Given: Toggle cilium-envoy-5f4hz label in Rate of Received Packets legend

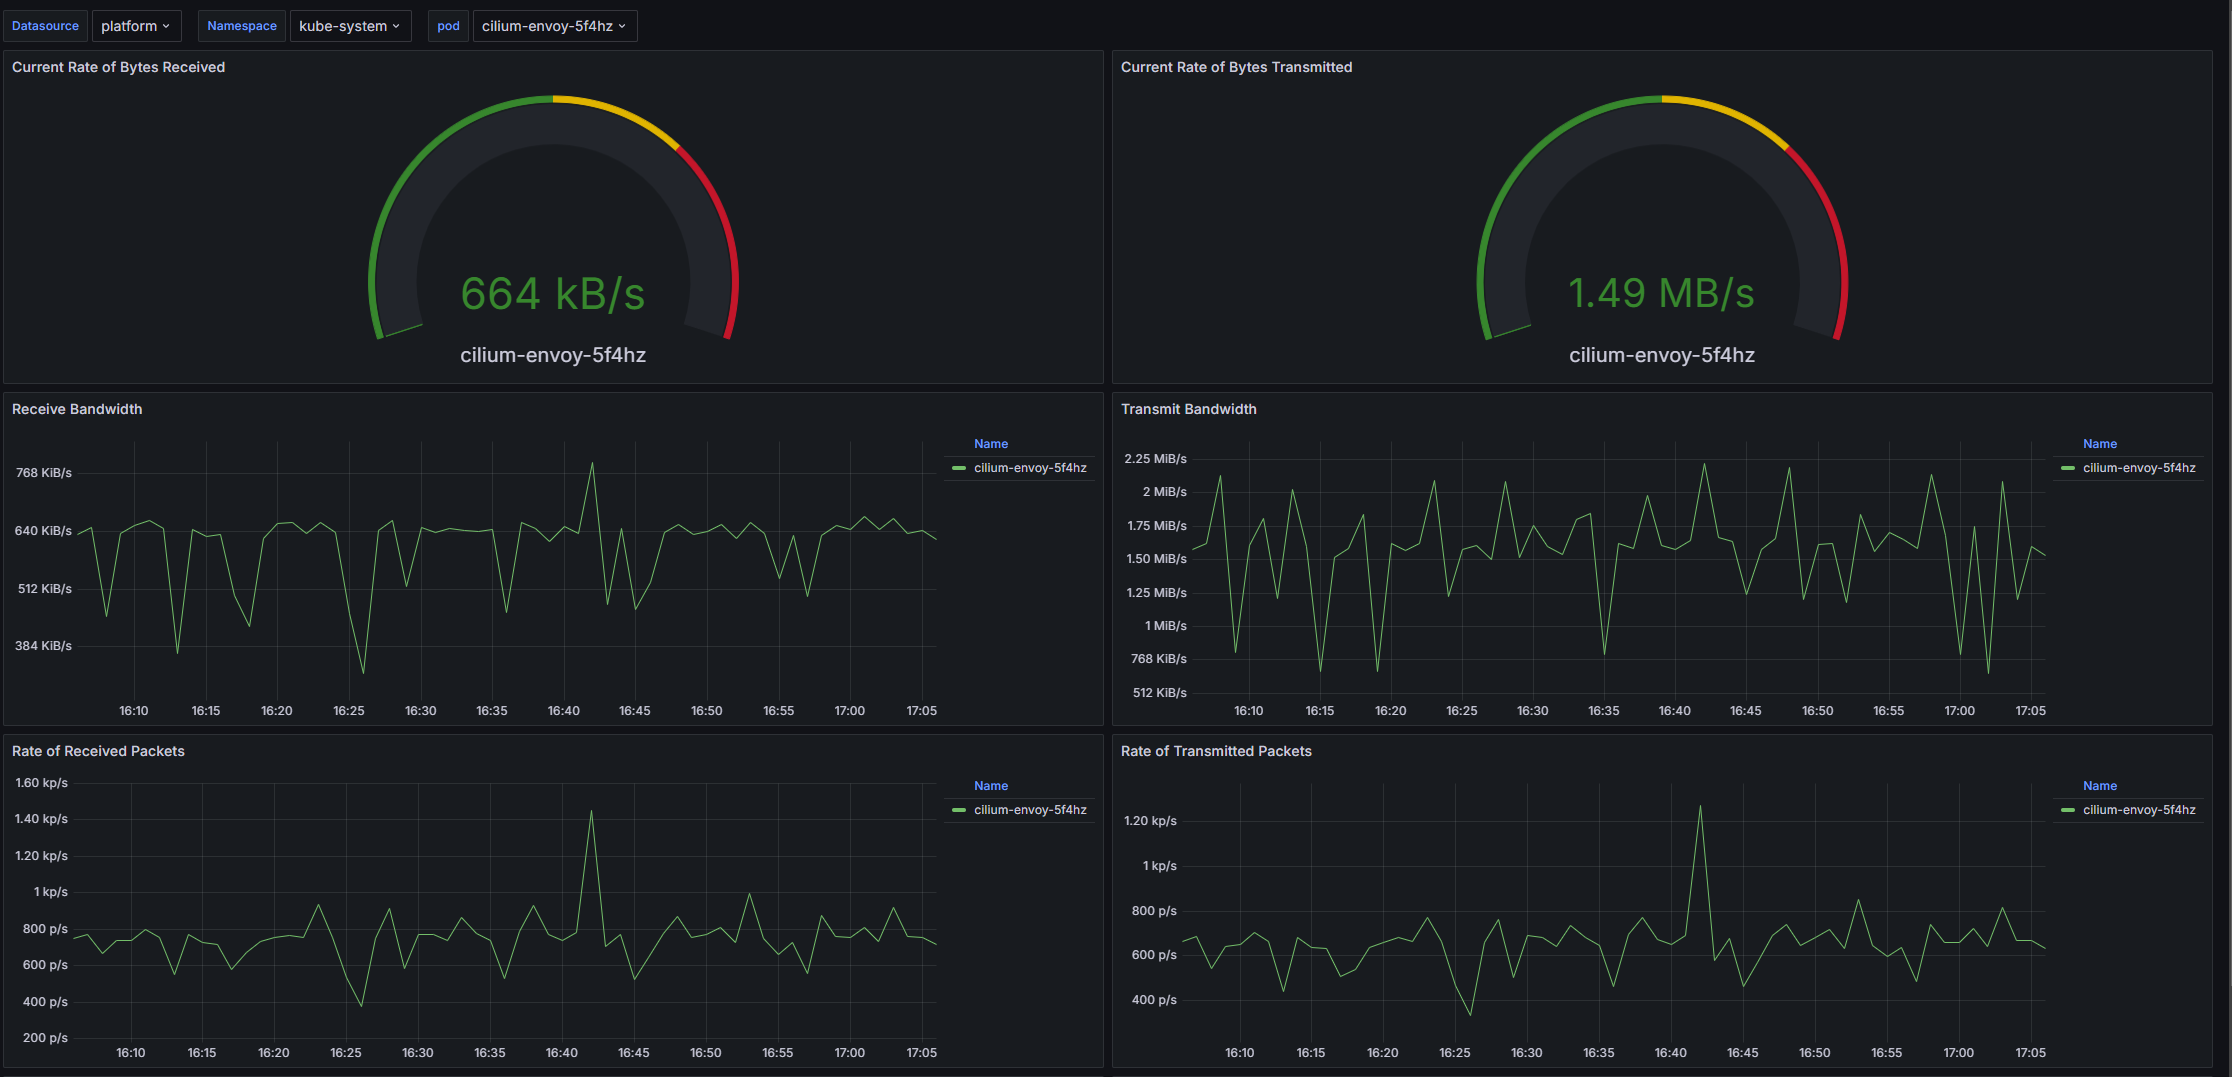Looking at the screenshot, I should pos(1030,810).
